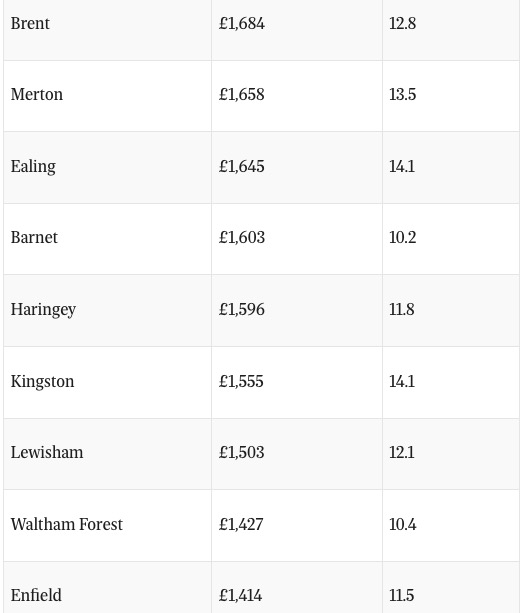Click the £1,555 figure for Kingston

pyautogui.click(x=241, y=382)
